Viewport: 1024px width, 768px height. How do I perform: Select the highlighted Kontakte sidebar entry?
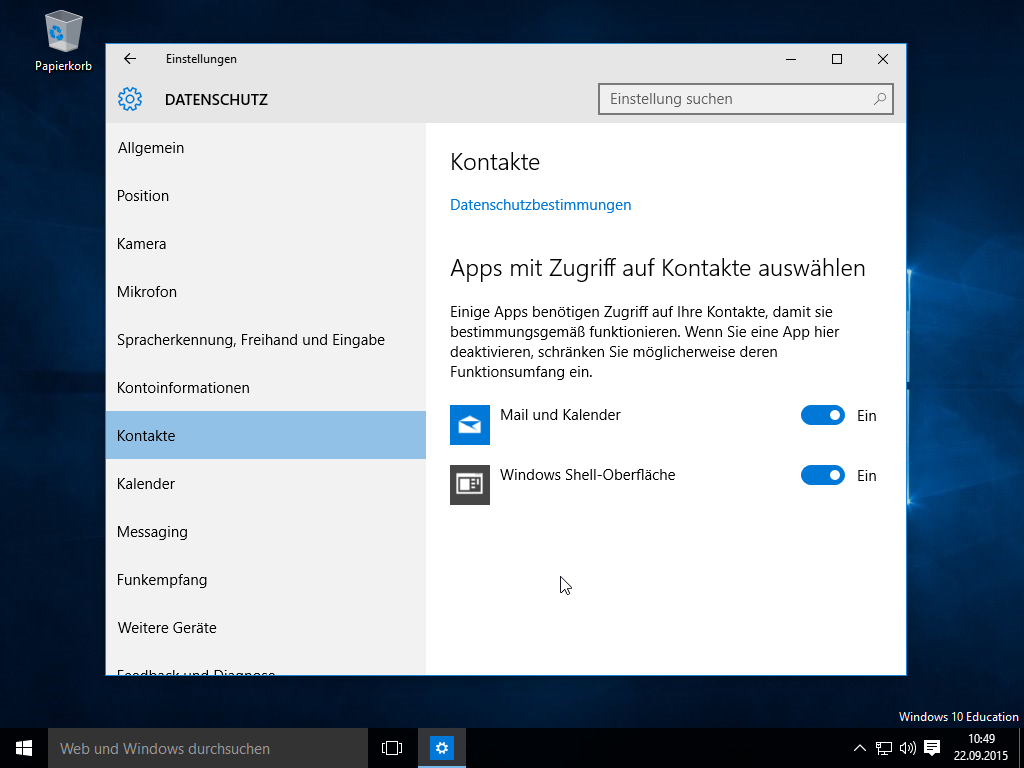point(266,436)
